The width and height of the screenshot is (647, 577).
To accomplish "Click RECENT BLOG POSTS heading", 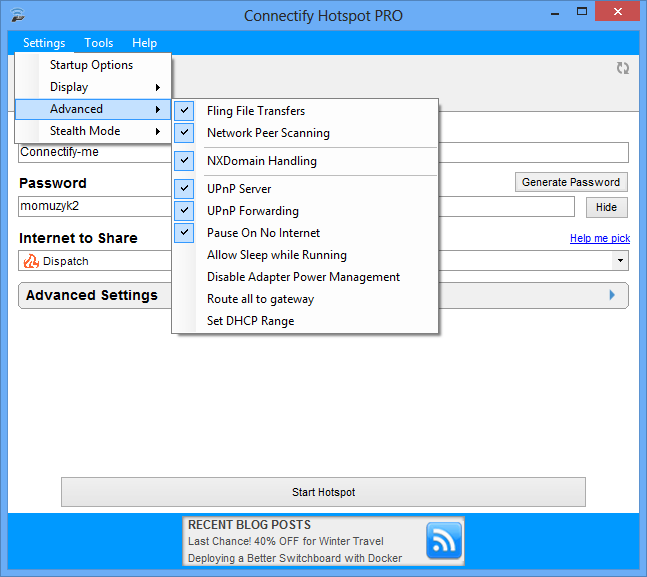I will click(x=249, y=525).
